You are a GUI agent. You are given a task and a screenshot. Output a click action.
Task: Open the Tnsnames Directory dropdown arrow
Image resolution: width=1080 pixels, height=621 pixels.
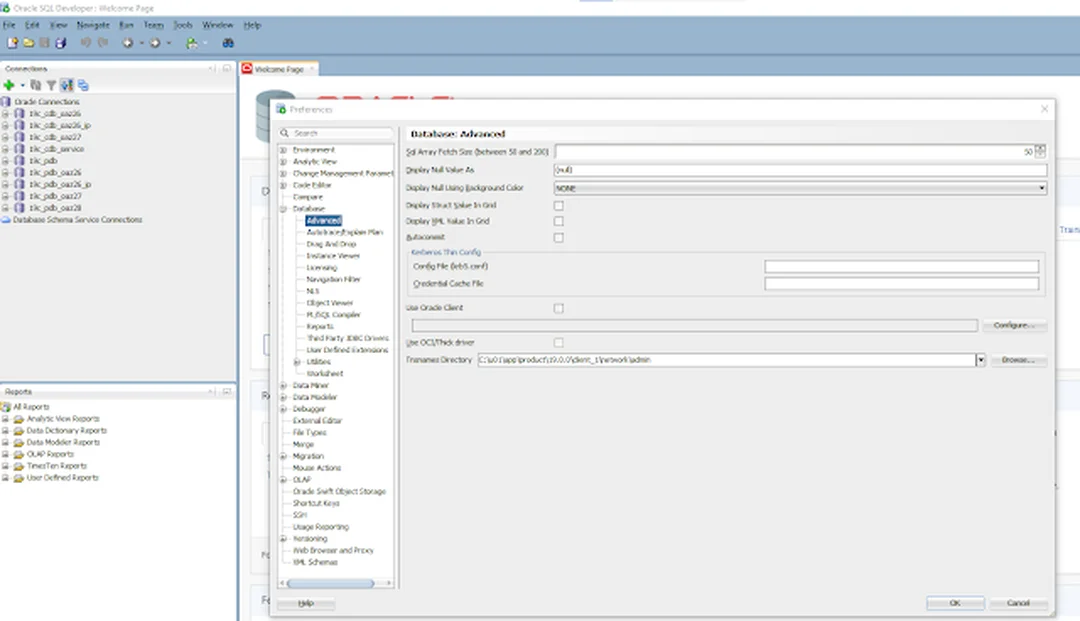pyautogui.click(x=980, y=359)
